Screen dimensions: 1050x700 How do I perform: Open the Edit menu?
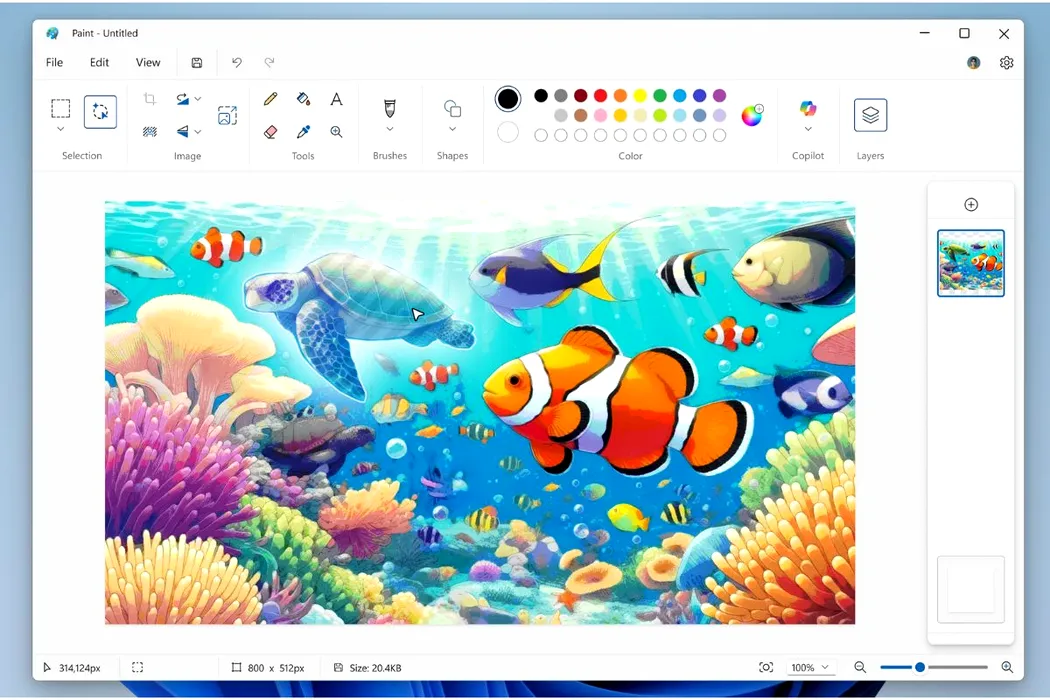pos(99,62)
